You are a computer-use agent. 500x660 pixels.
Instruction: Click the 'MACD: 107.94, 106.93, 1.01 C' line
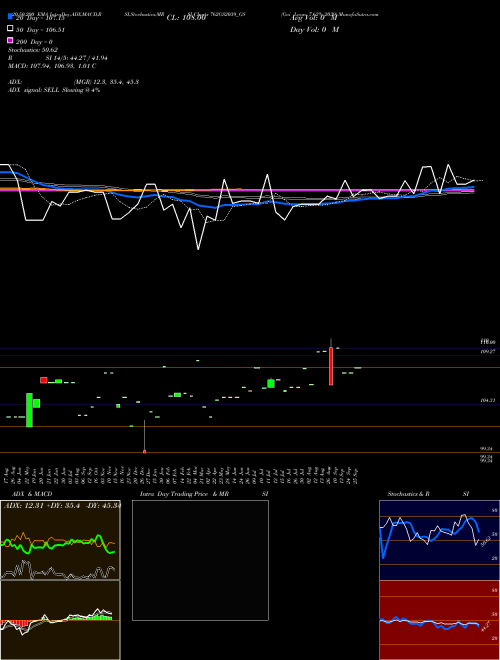coord(52,66)
